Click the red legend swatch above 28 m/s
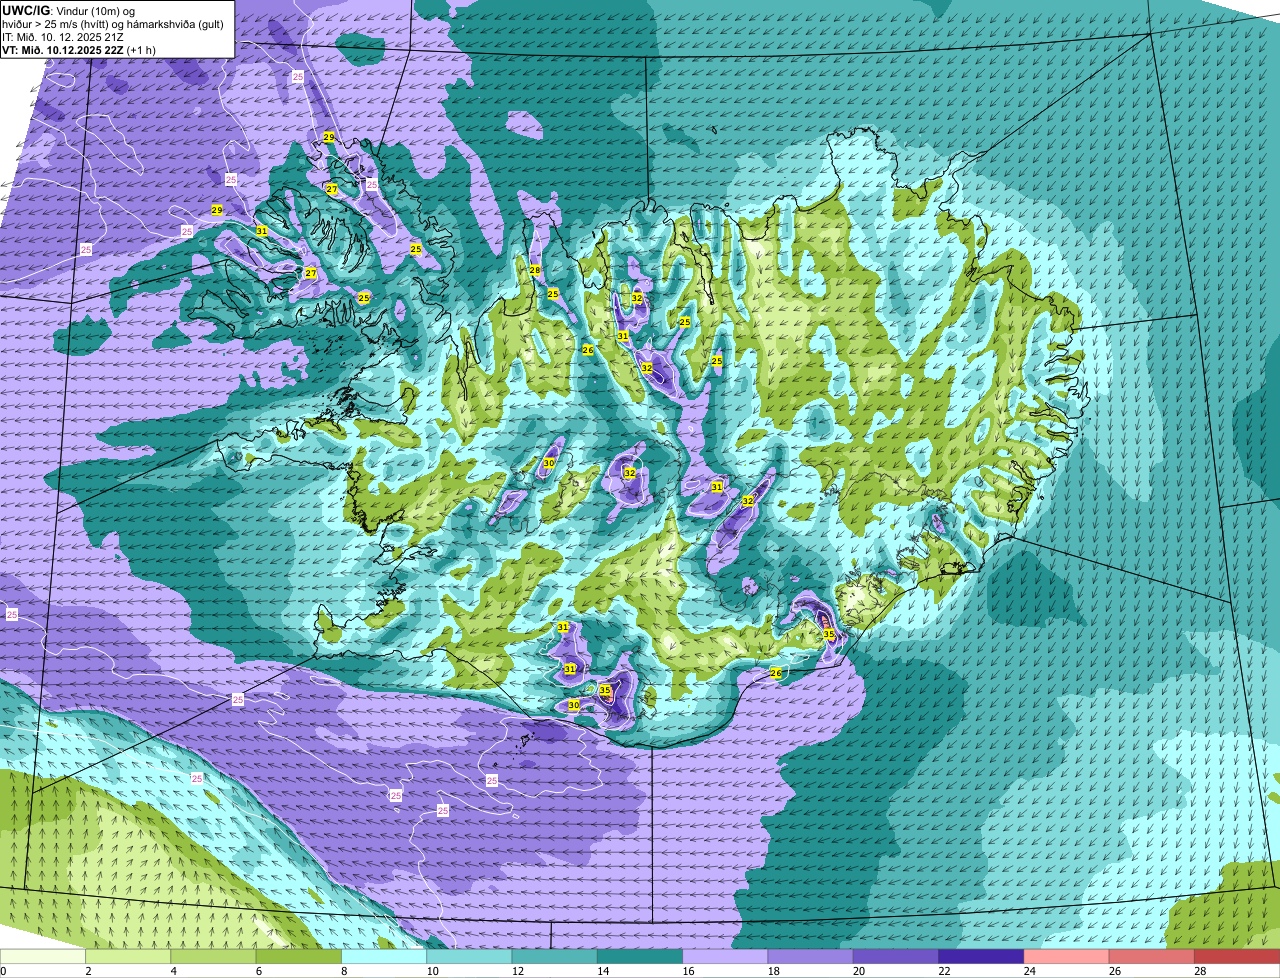 click(x=1238, y=957)
